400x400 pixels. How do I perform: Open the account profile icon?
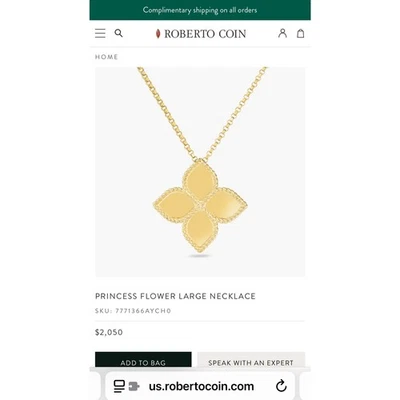[x=282, y=33]
